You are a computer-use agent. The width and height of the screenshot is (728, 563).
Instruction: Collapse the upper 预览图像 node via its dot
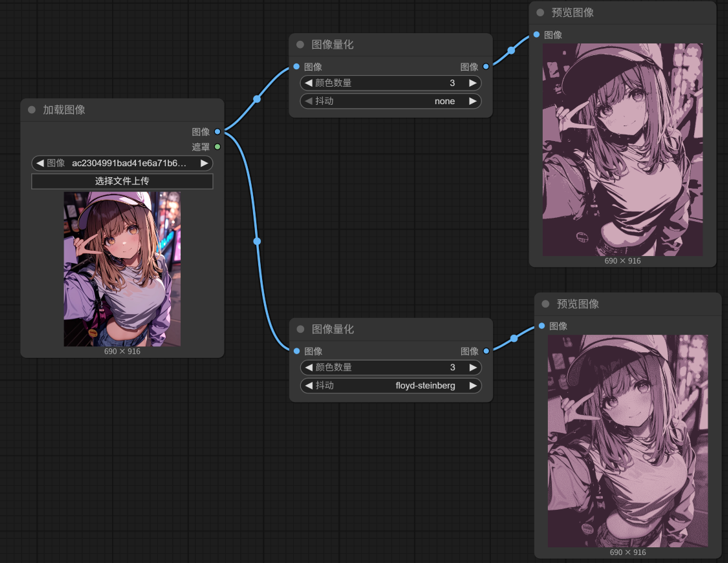coord(540,13)
